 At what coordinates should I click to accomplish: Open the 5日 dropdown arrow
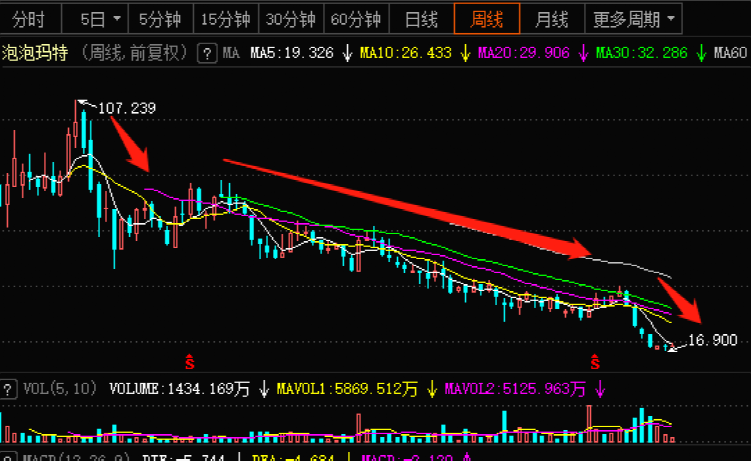(117, 19)
